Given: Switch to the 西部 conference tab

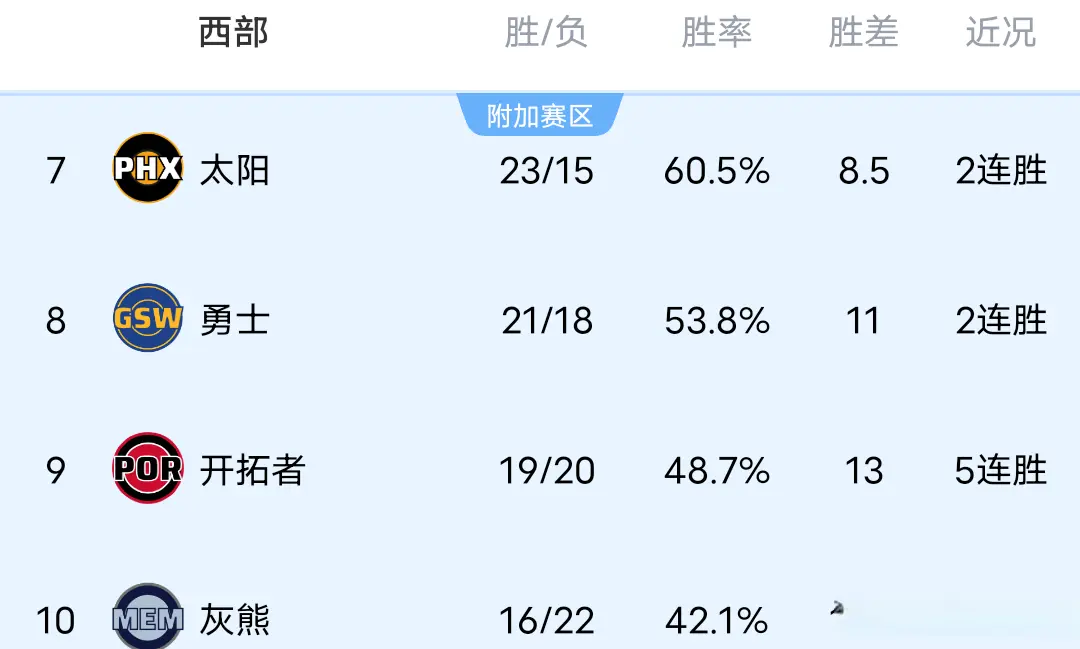Looking at the screenshot, I should 234,33.
